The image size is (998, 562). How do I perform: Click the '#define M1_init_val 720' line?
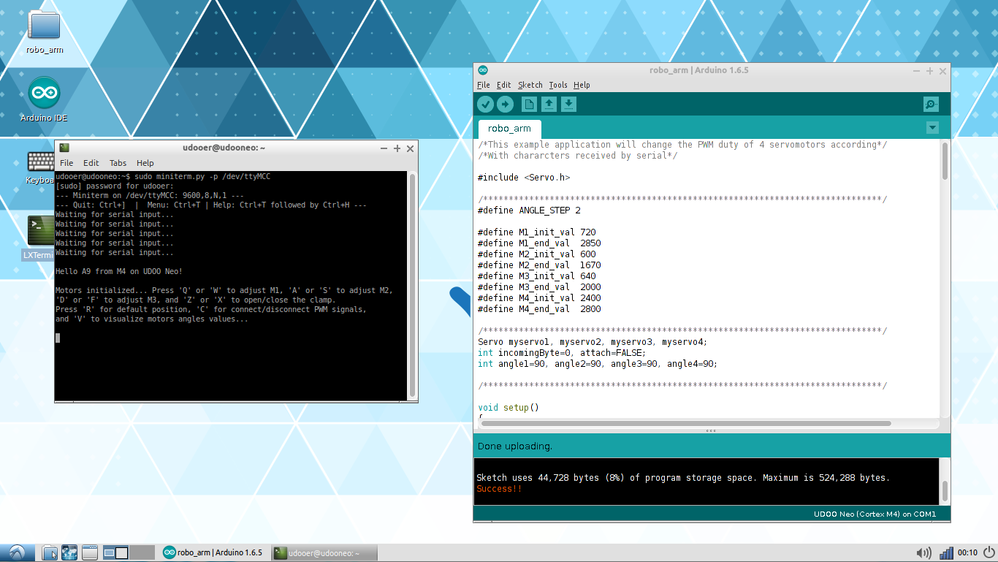point(537,232)
